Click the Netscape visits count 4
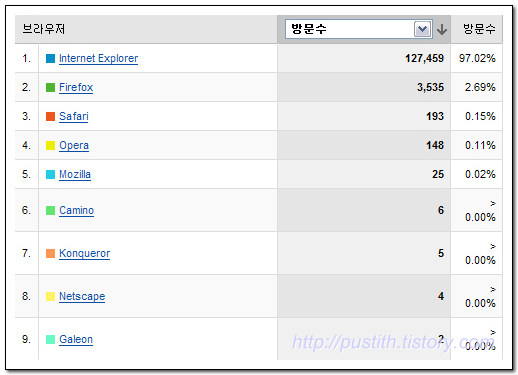This screenshot has width=518, height=375. 441,296
